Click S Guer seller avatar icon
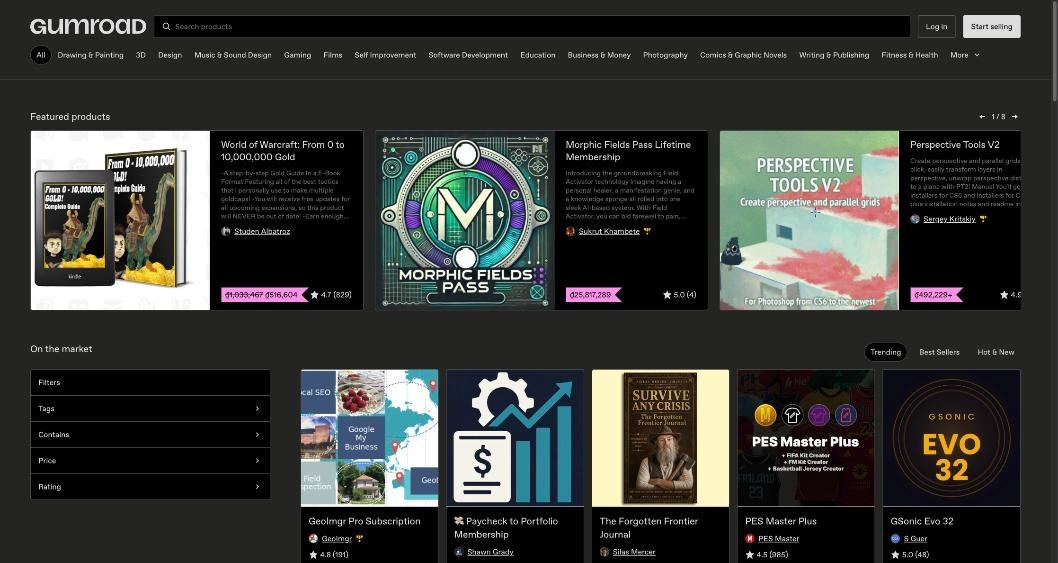Screen dimensions: 1058x563 point(895,539)
